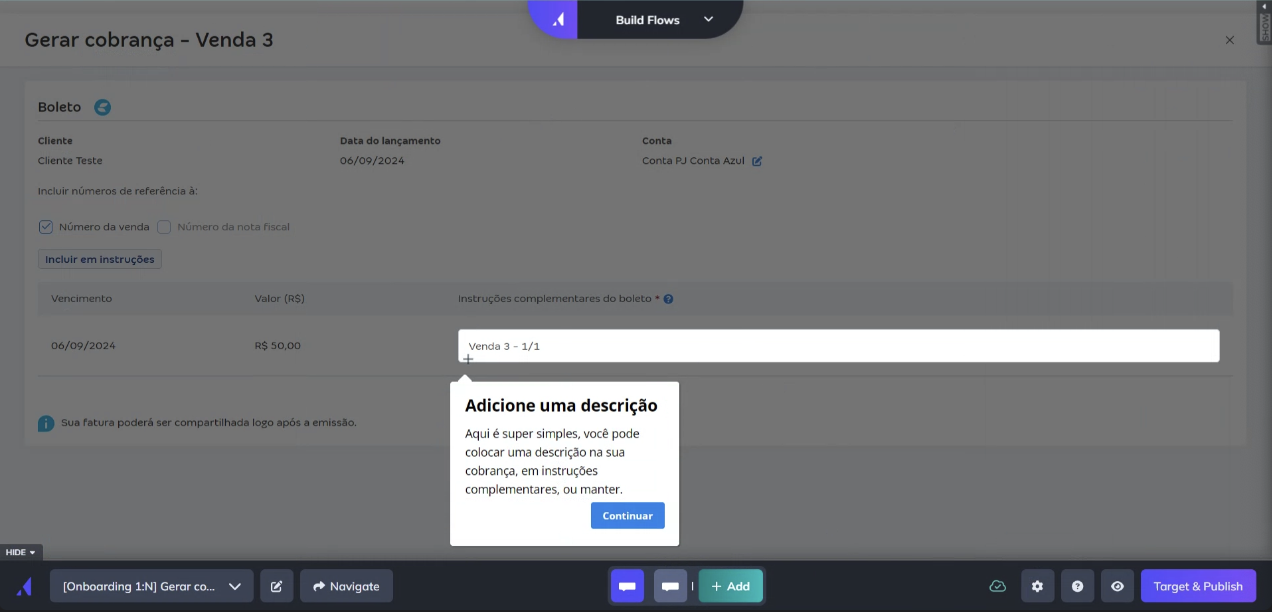Click the Add step button
This screenshot has width=1272, height=612.
point(730,586)
